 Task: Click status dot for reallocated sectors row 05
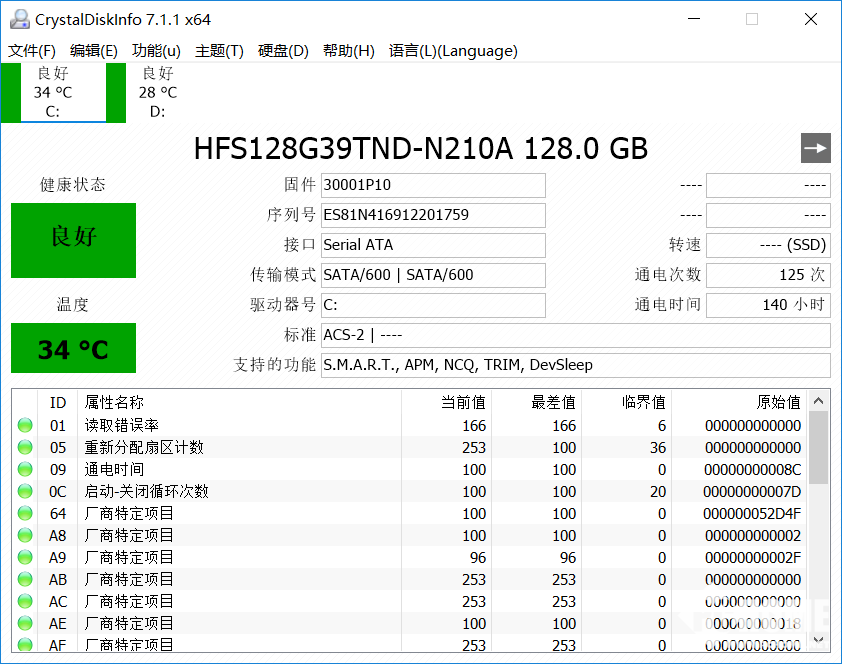coord(25,447)
